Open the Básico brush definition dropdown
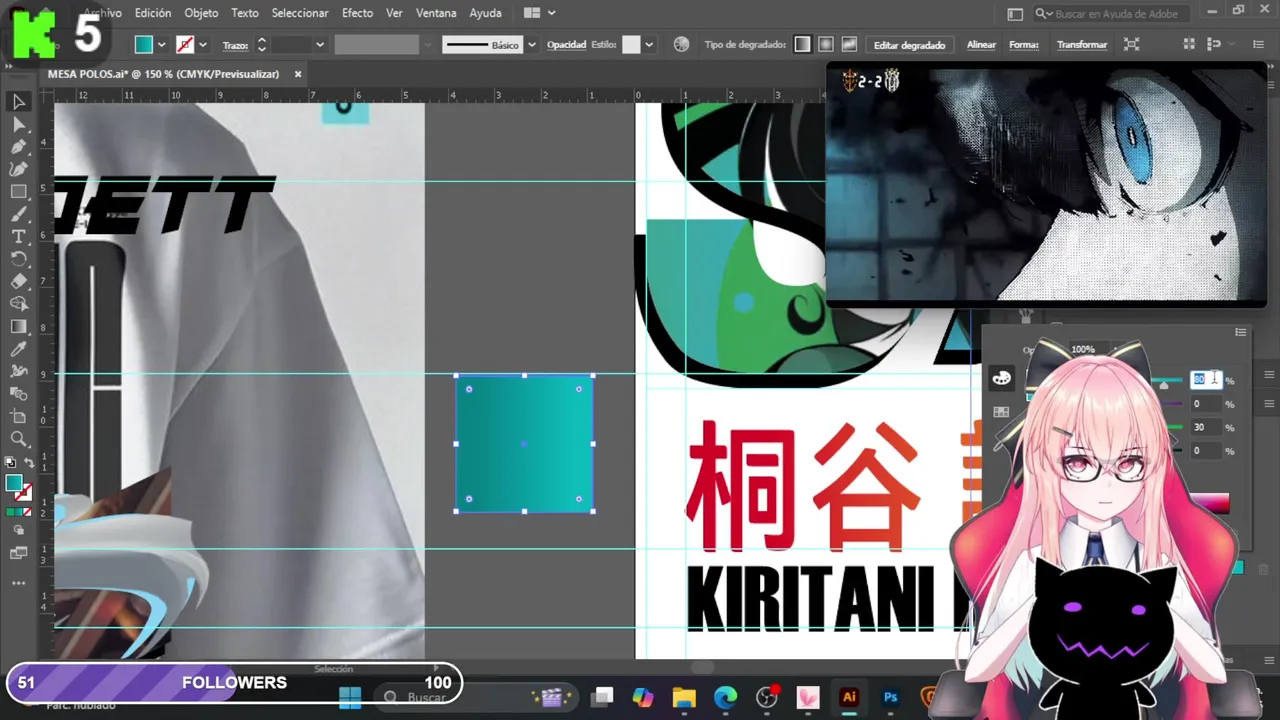The height and width of the screenshot is (720, 1280). pos(532,45)
